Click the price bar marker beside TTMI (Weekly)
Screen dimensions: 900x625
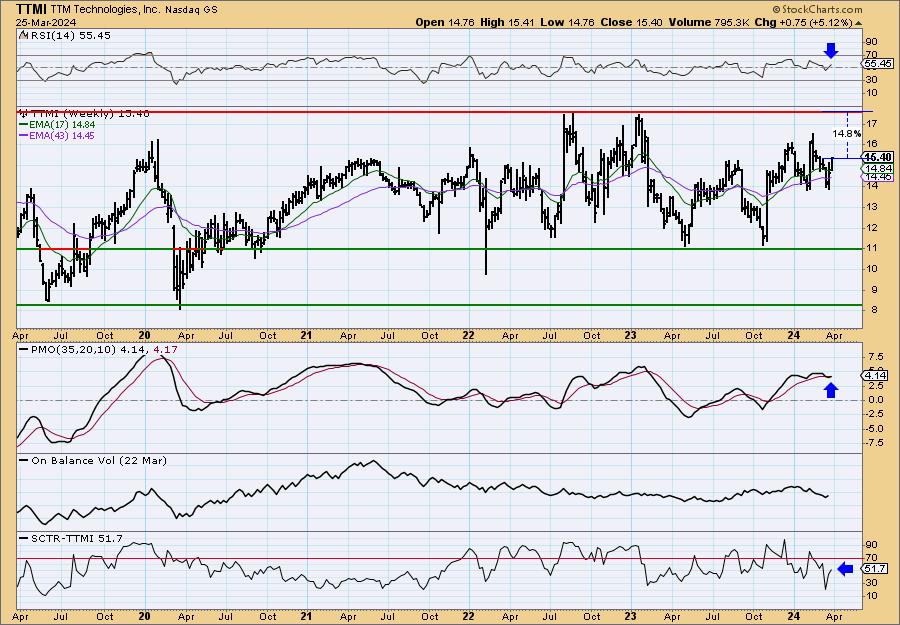[23, 113]
